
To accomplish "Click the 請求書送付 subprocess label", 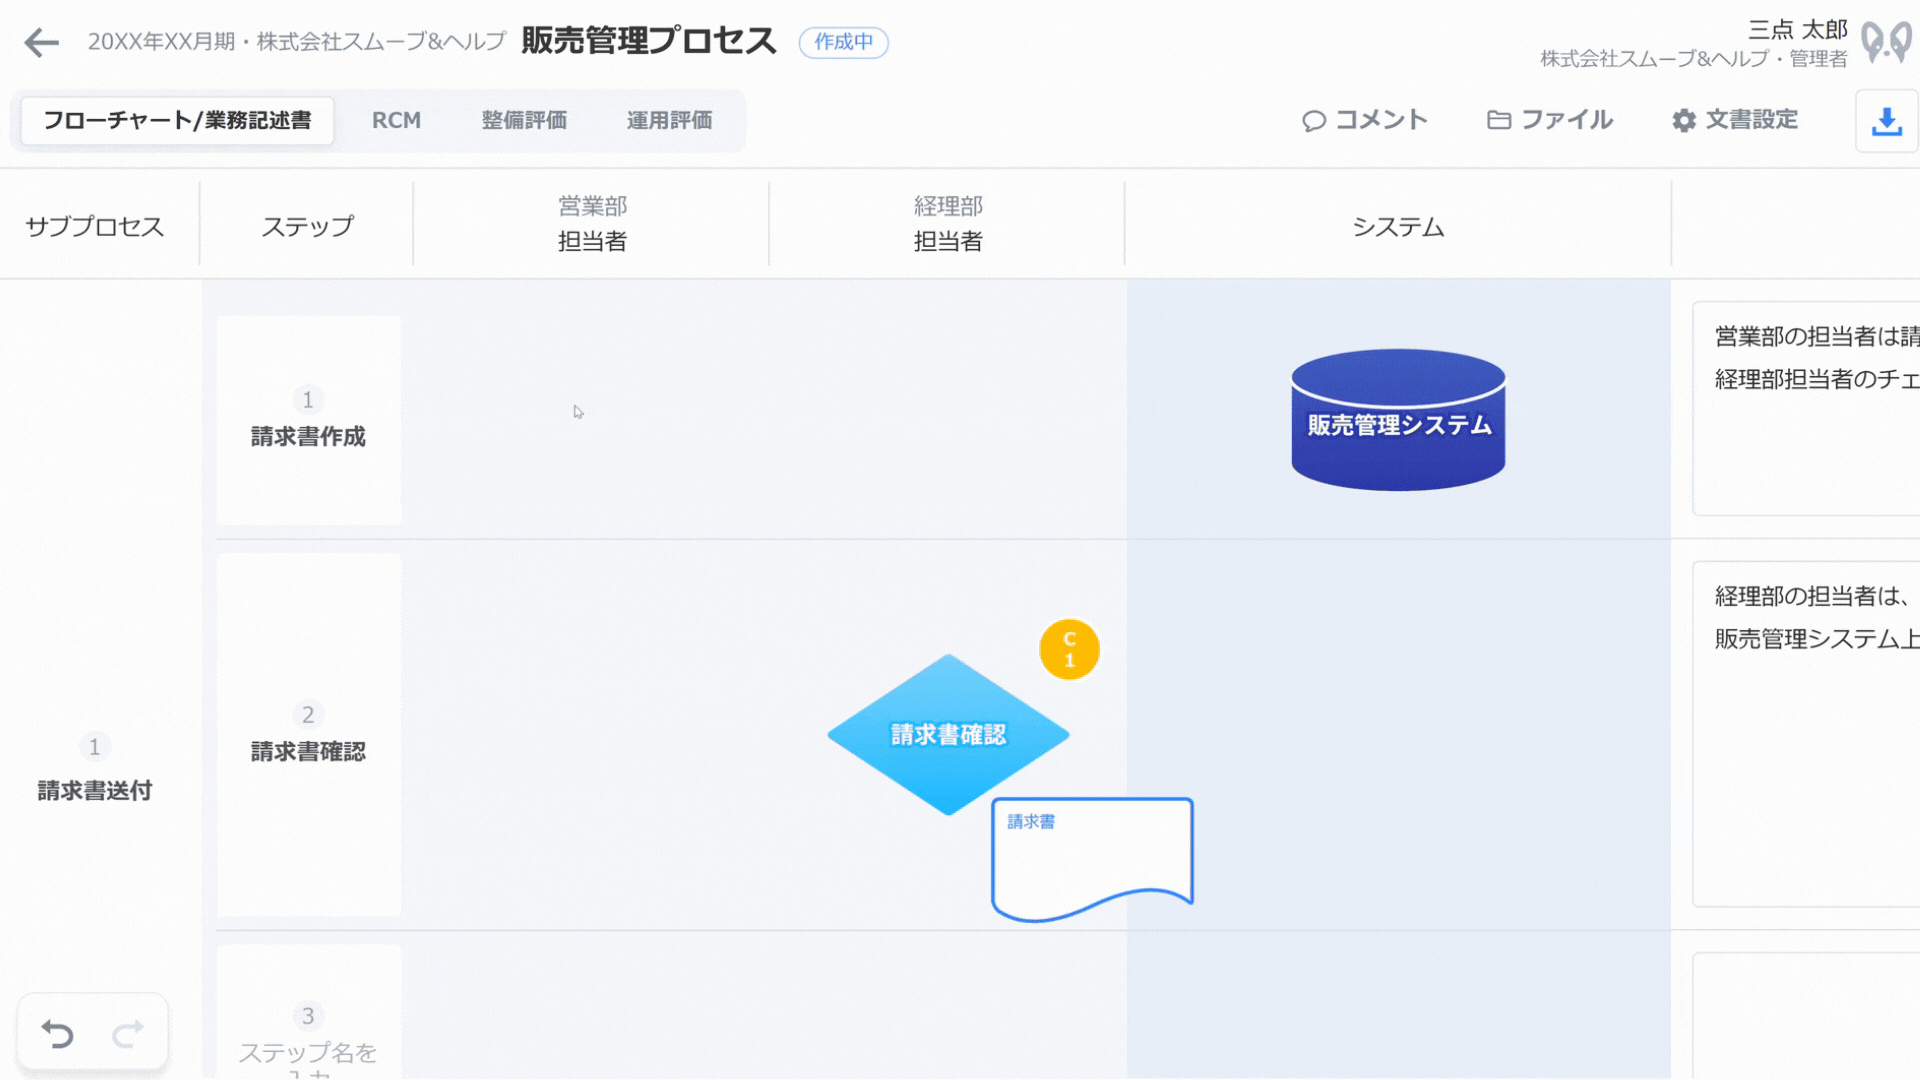I will (95, 790).
